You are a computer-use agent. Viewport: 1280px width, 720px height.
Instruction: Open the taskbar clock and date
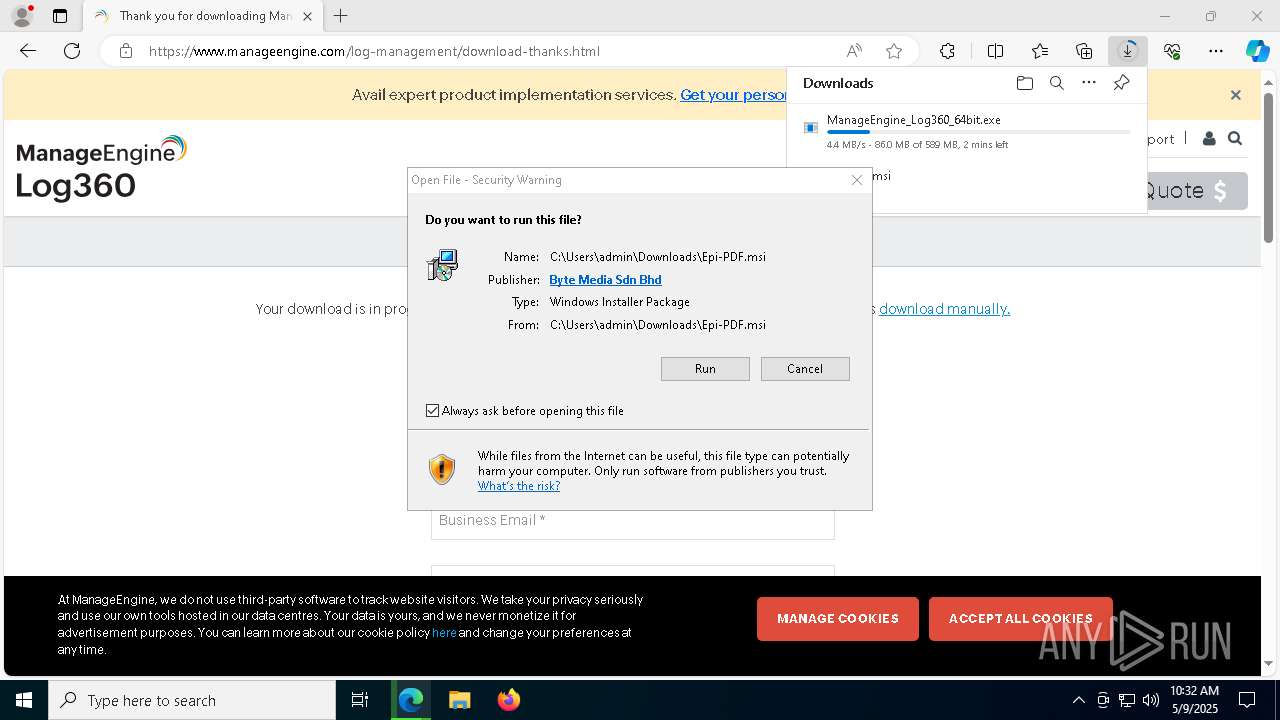click(x=1194, y=700)
